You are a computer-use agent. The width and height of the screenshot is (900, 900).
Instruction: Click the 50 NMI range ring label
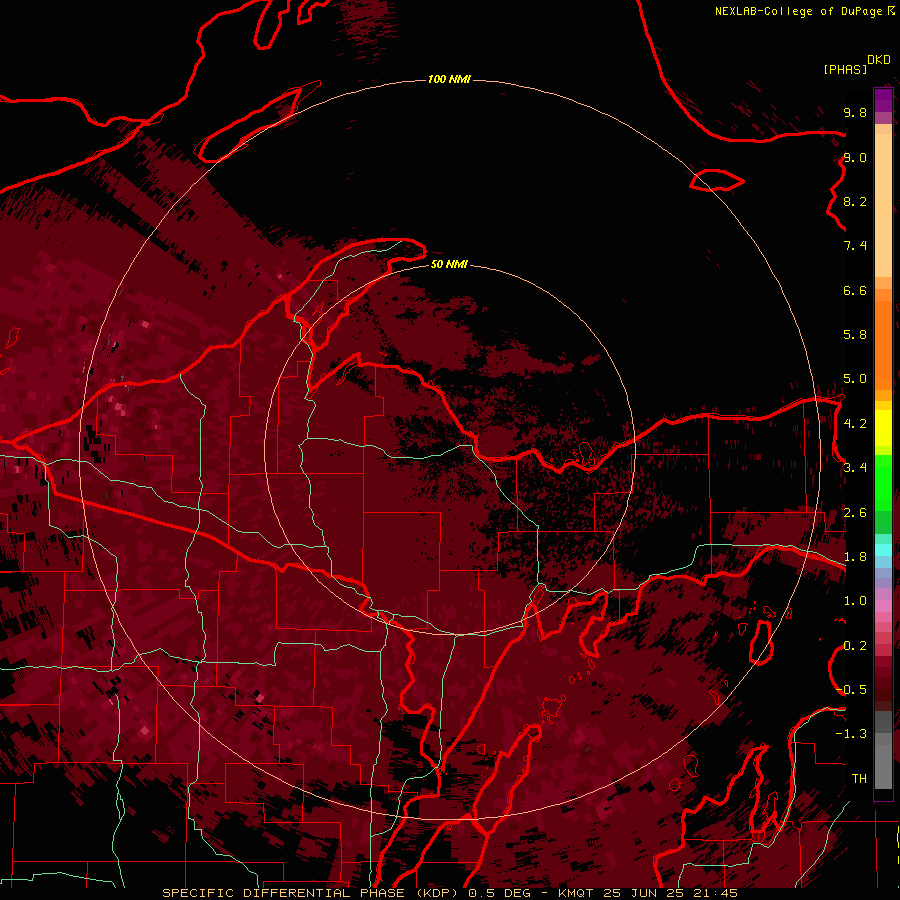449,264
